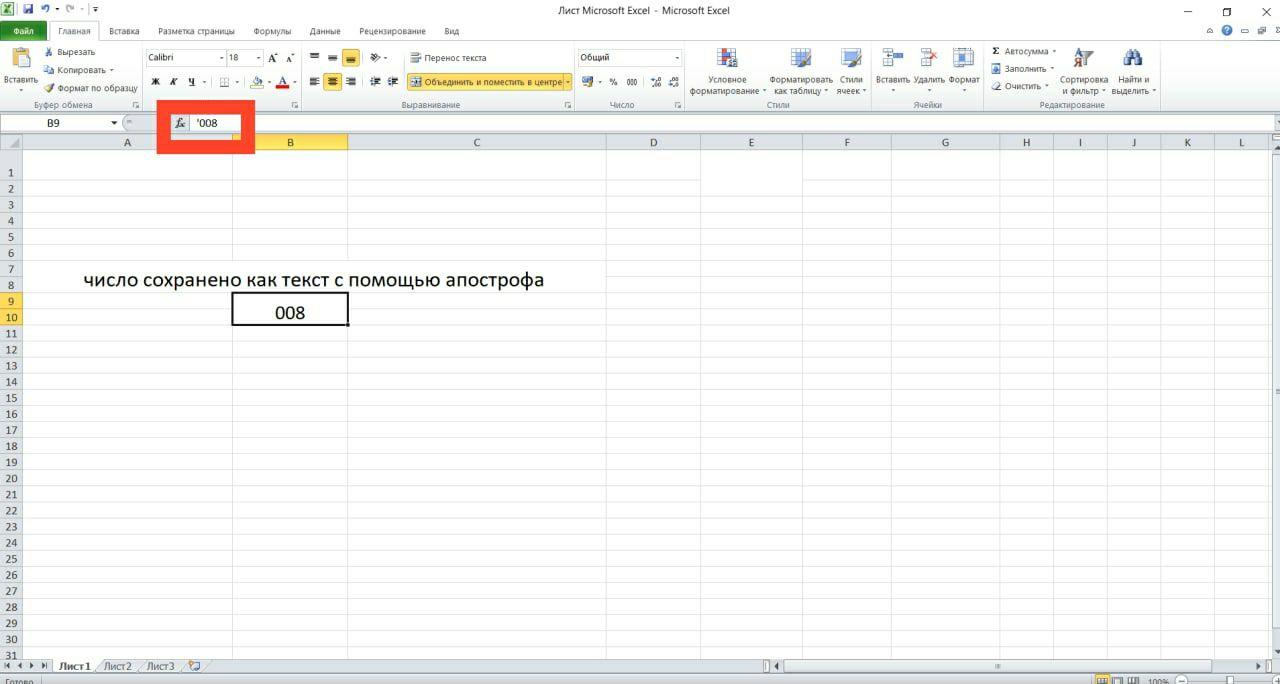The image size is (1280, 684).
Task: Click the Clear (Очистить) button
Action: click(x=1018, y=86)
